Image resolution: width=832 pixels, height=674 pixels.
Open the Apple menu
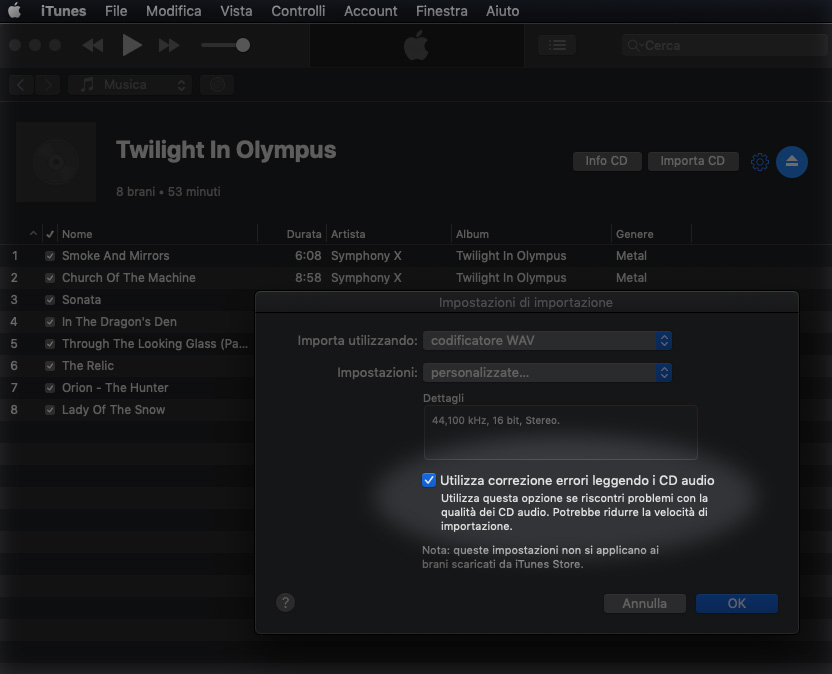coord(14,11)
